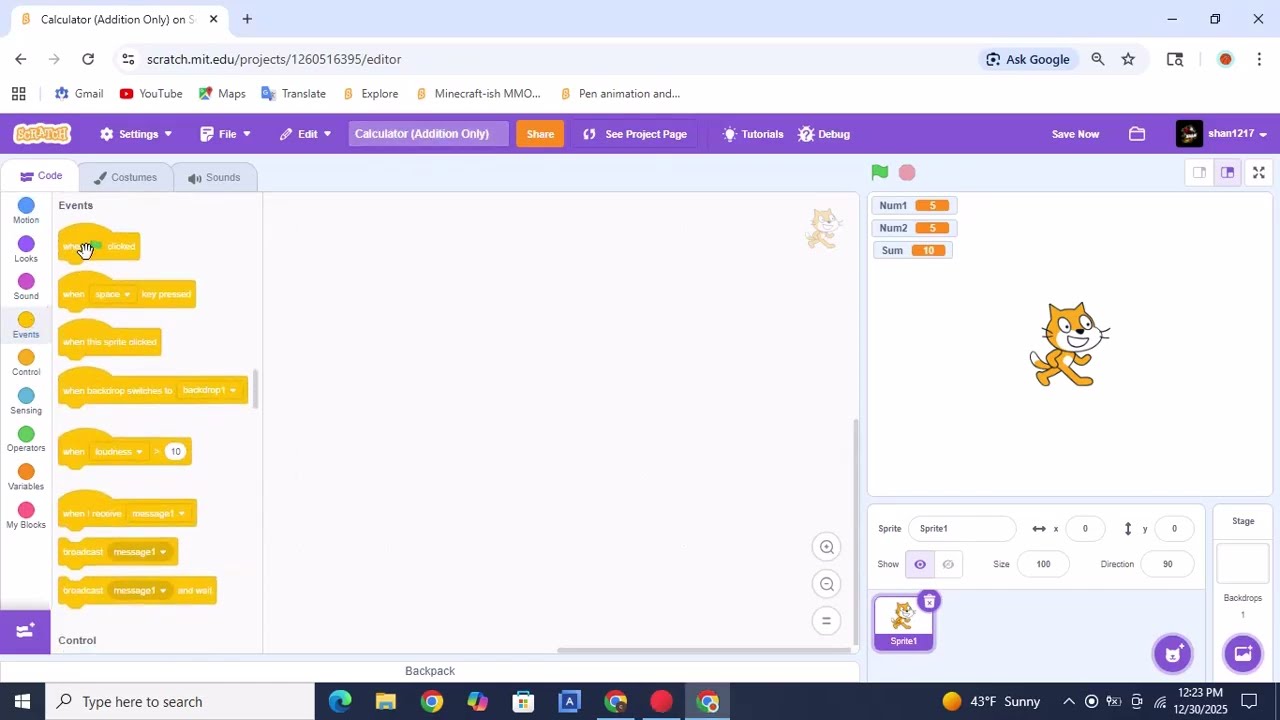
Task: Click the red stop button
Action: (907, 173)
